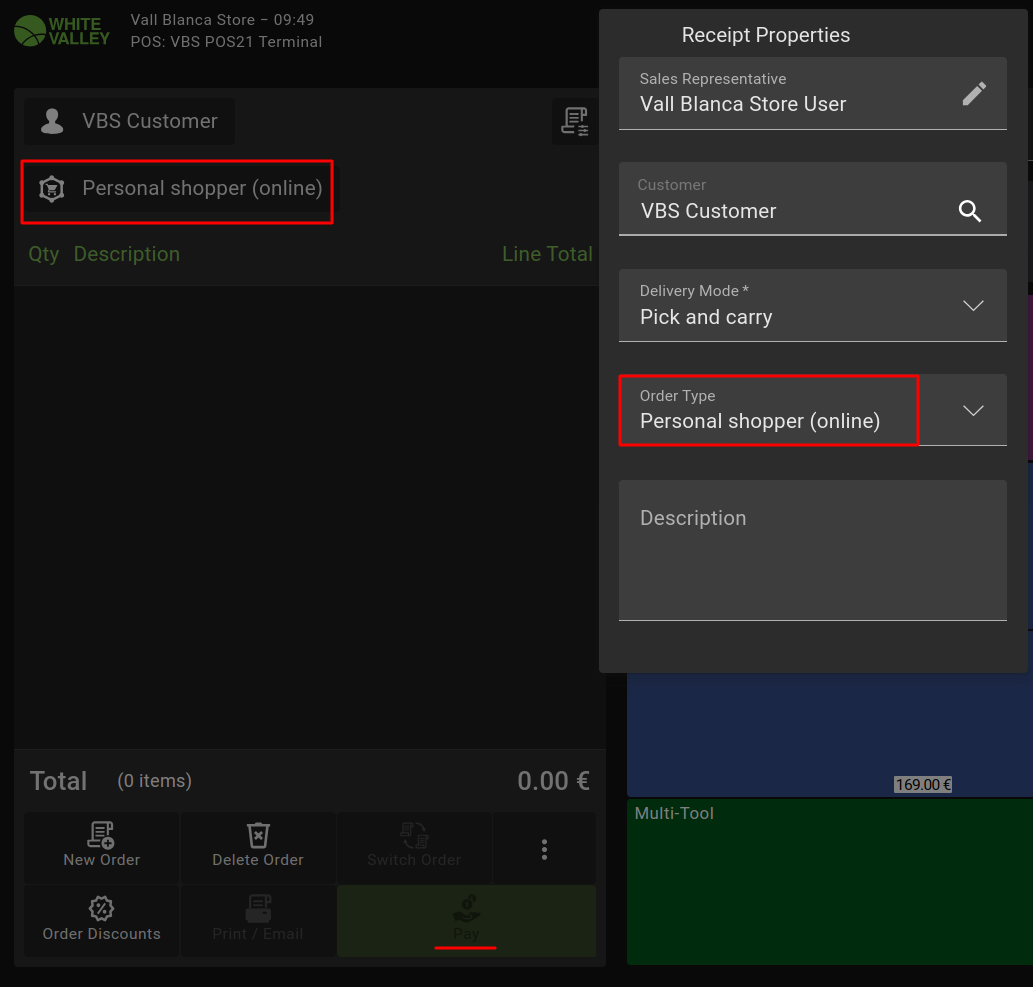Click the customer avatar icon
The image size is (1033, 987).
[x=52, y=121]
